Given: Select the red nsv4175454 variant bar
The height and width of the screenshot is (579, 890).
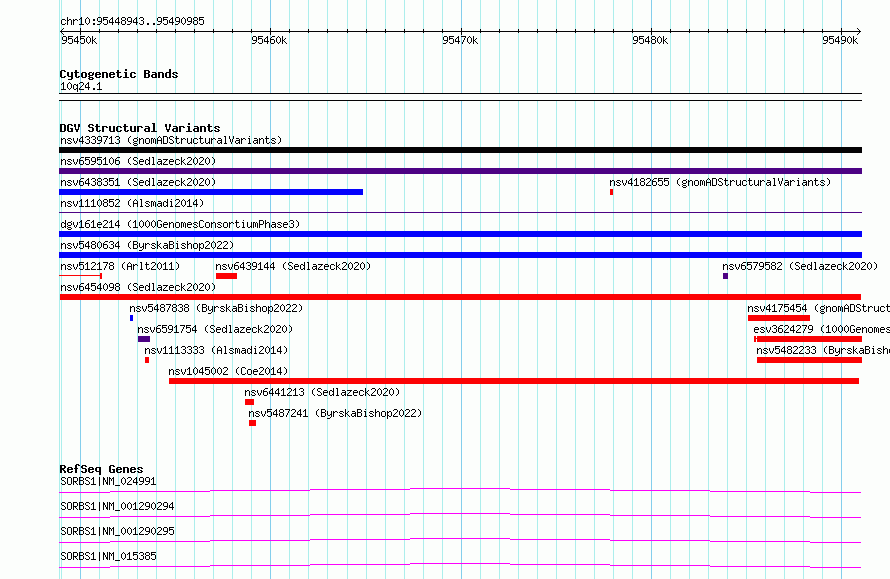Looking at the screenshot, I should point(779,318).
